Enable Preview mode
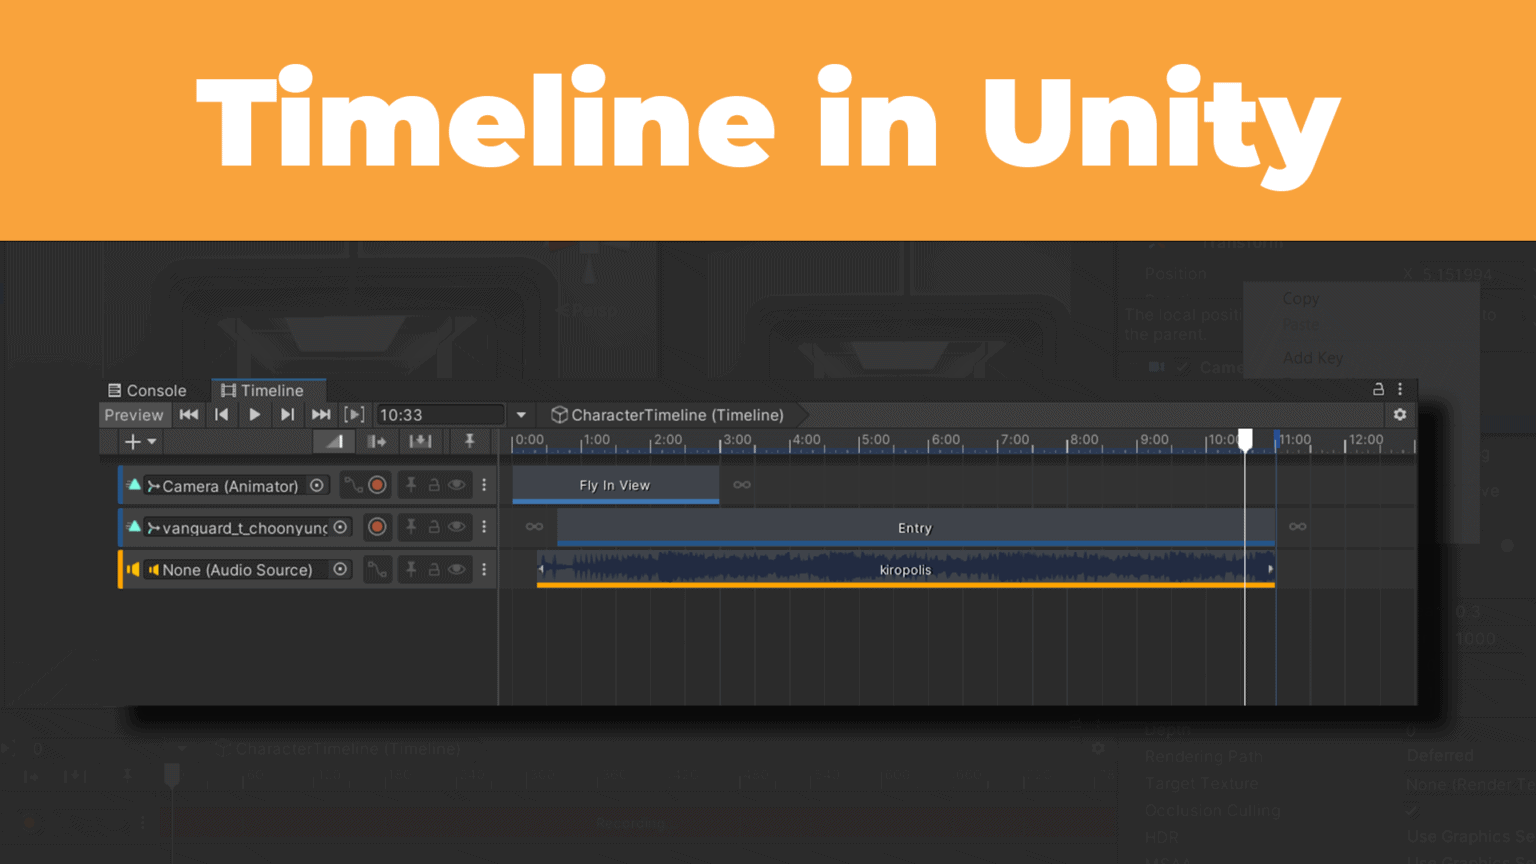Screen dimensions: 1536x864 [134, 415]
